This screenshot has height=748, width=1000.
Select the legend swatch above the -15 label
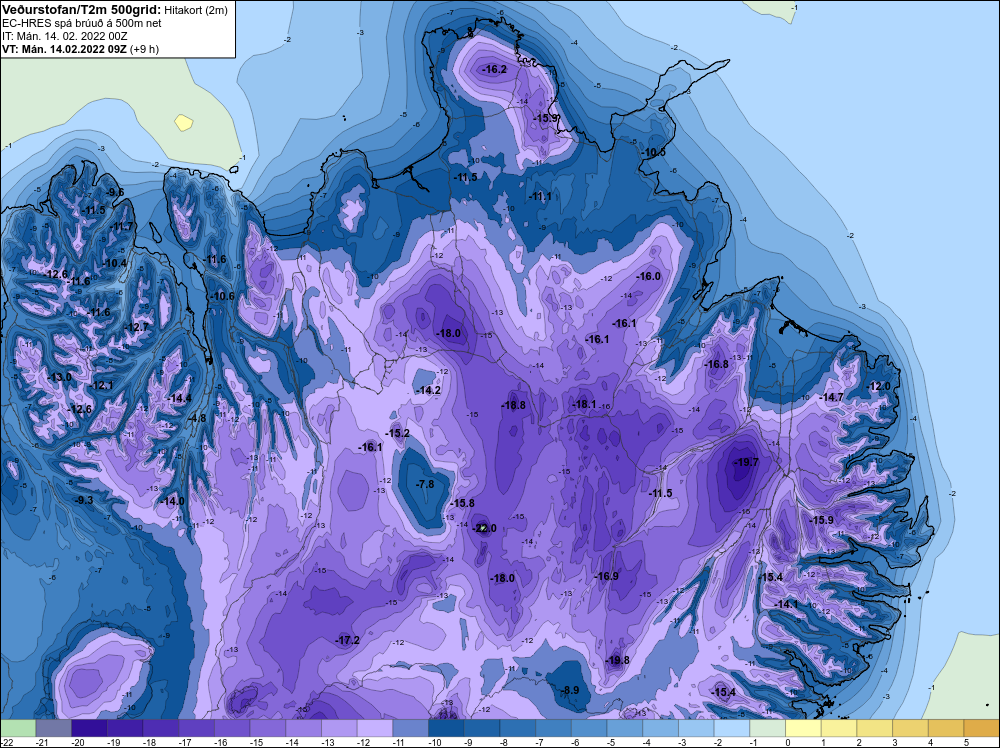268,728
